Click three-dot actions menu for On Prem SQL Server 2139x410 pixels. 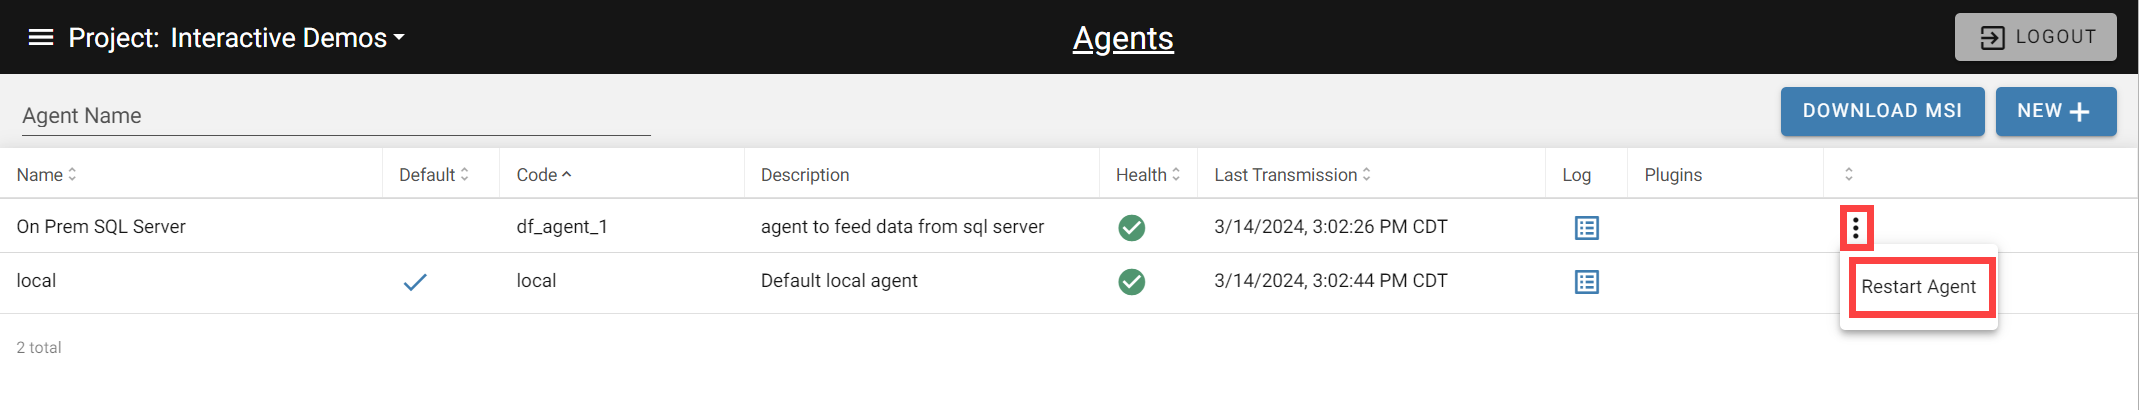pos(1855,228)
